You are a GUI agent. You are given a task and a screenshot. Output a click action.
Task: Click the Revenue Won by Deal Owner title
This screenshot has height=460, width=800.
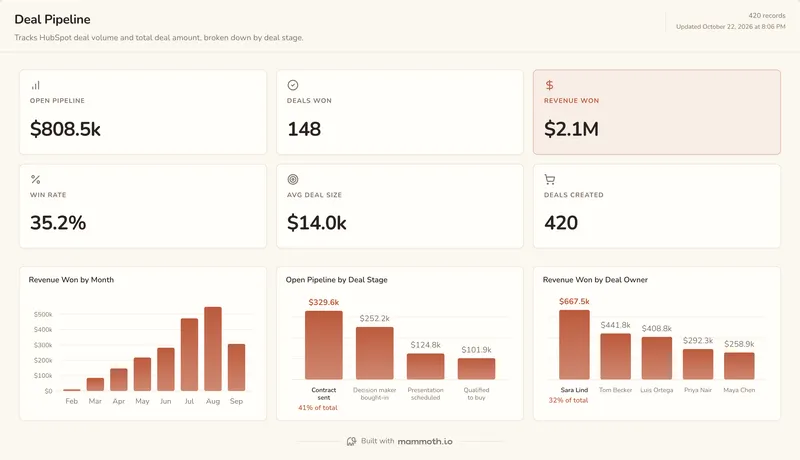595,279
